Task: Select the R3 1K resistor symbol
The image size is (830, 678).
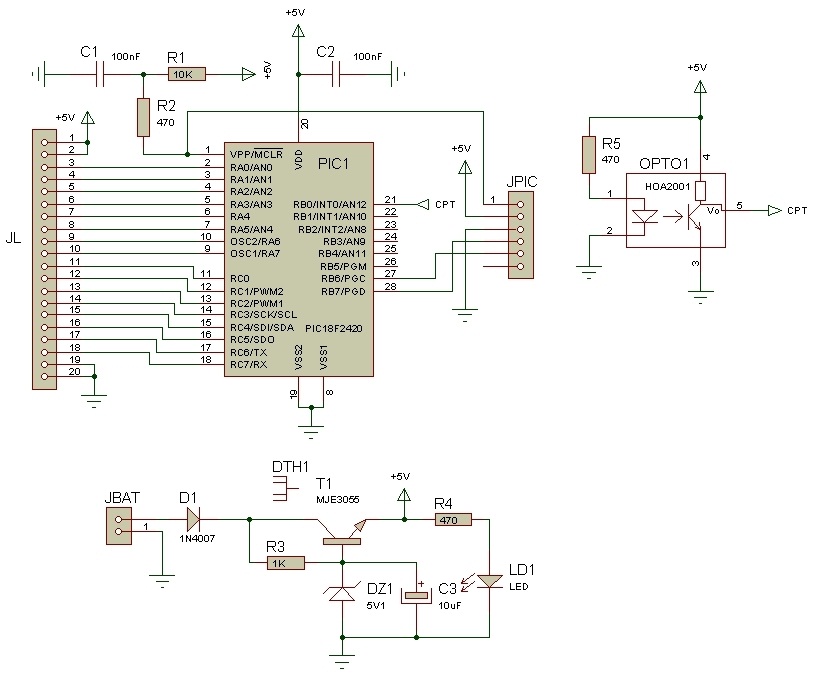Action: 285,563
